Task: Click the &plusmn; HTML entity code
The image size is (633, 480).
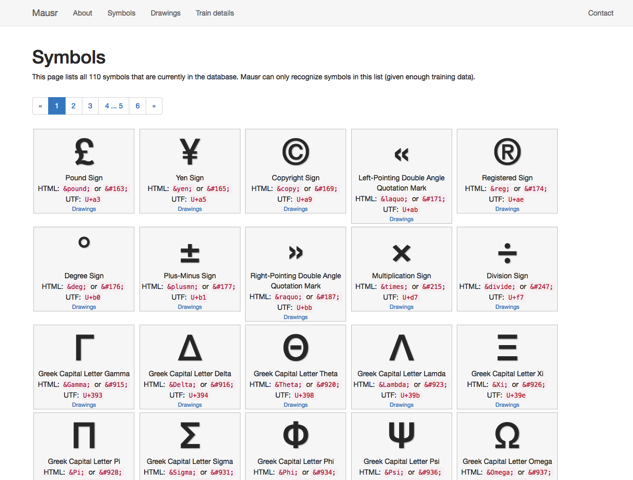Action: click(182, 287)
